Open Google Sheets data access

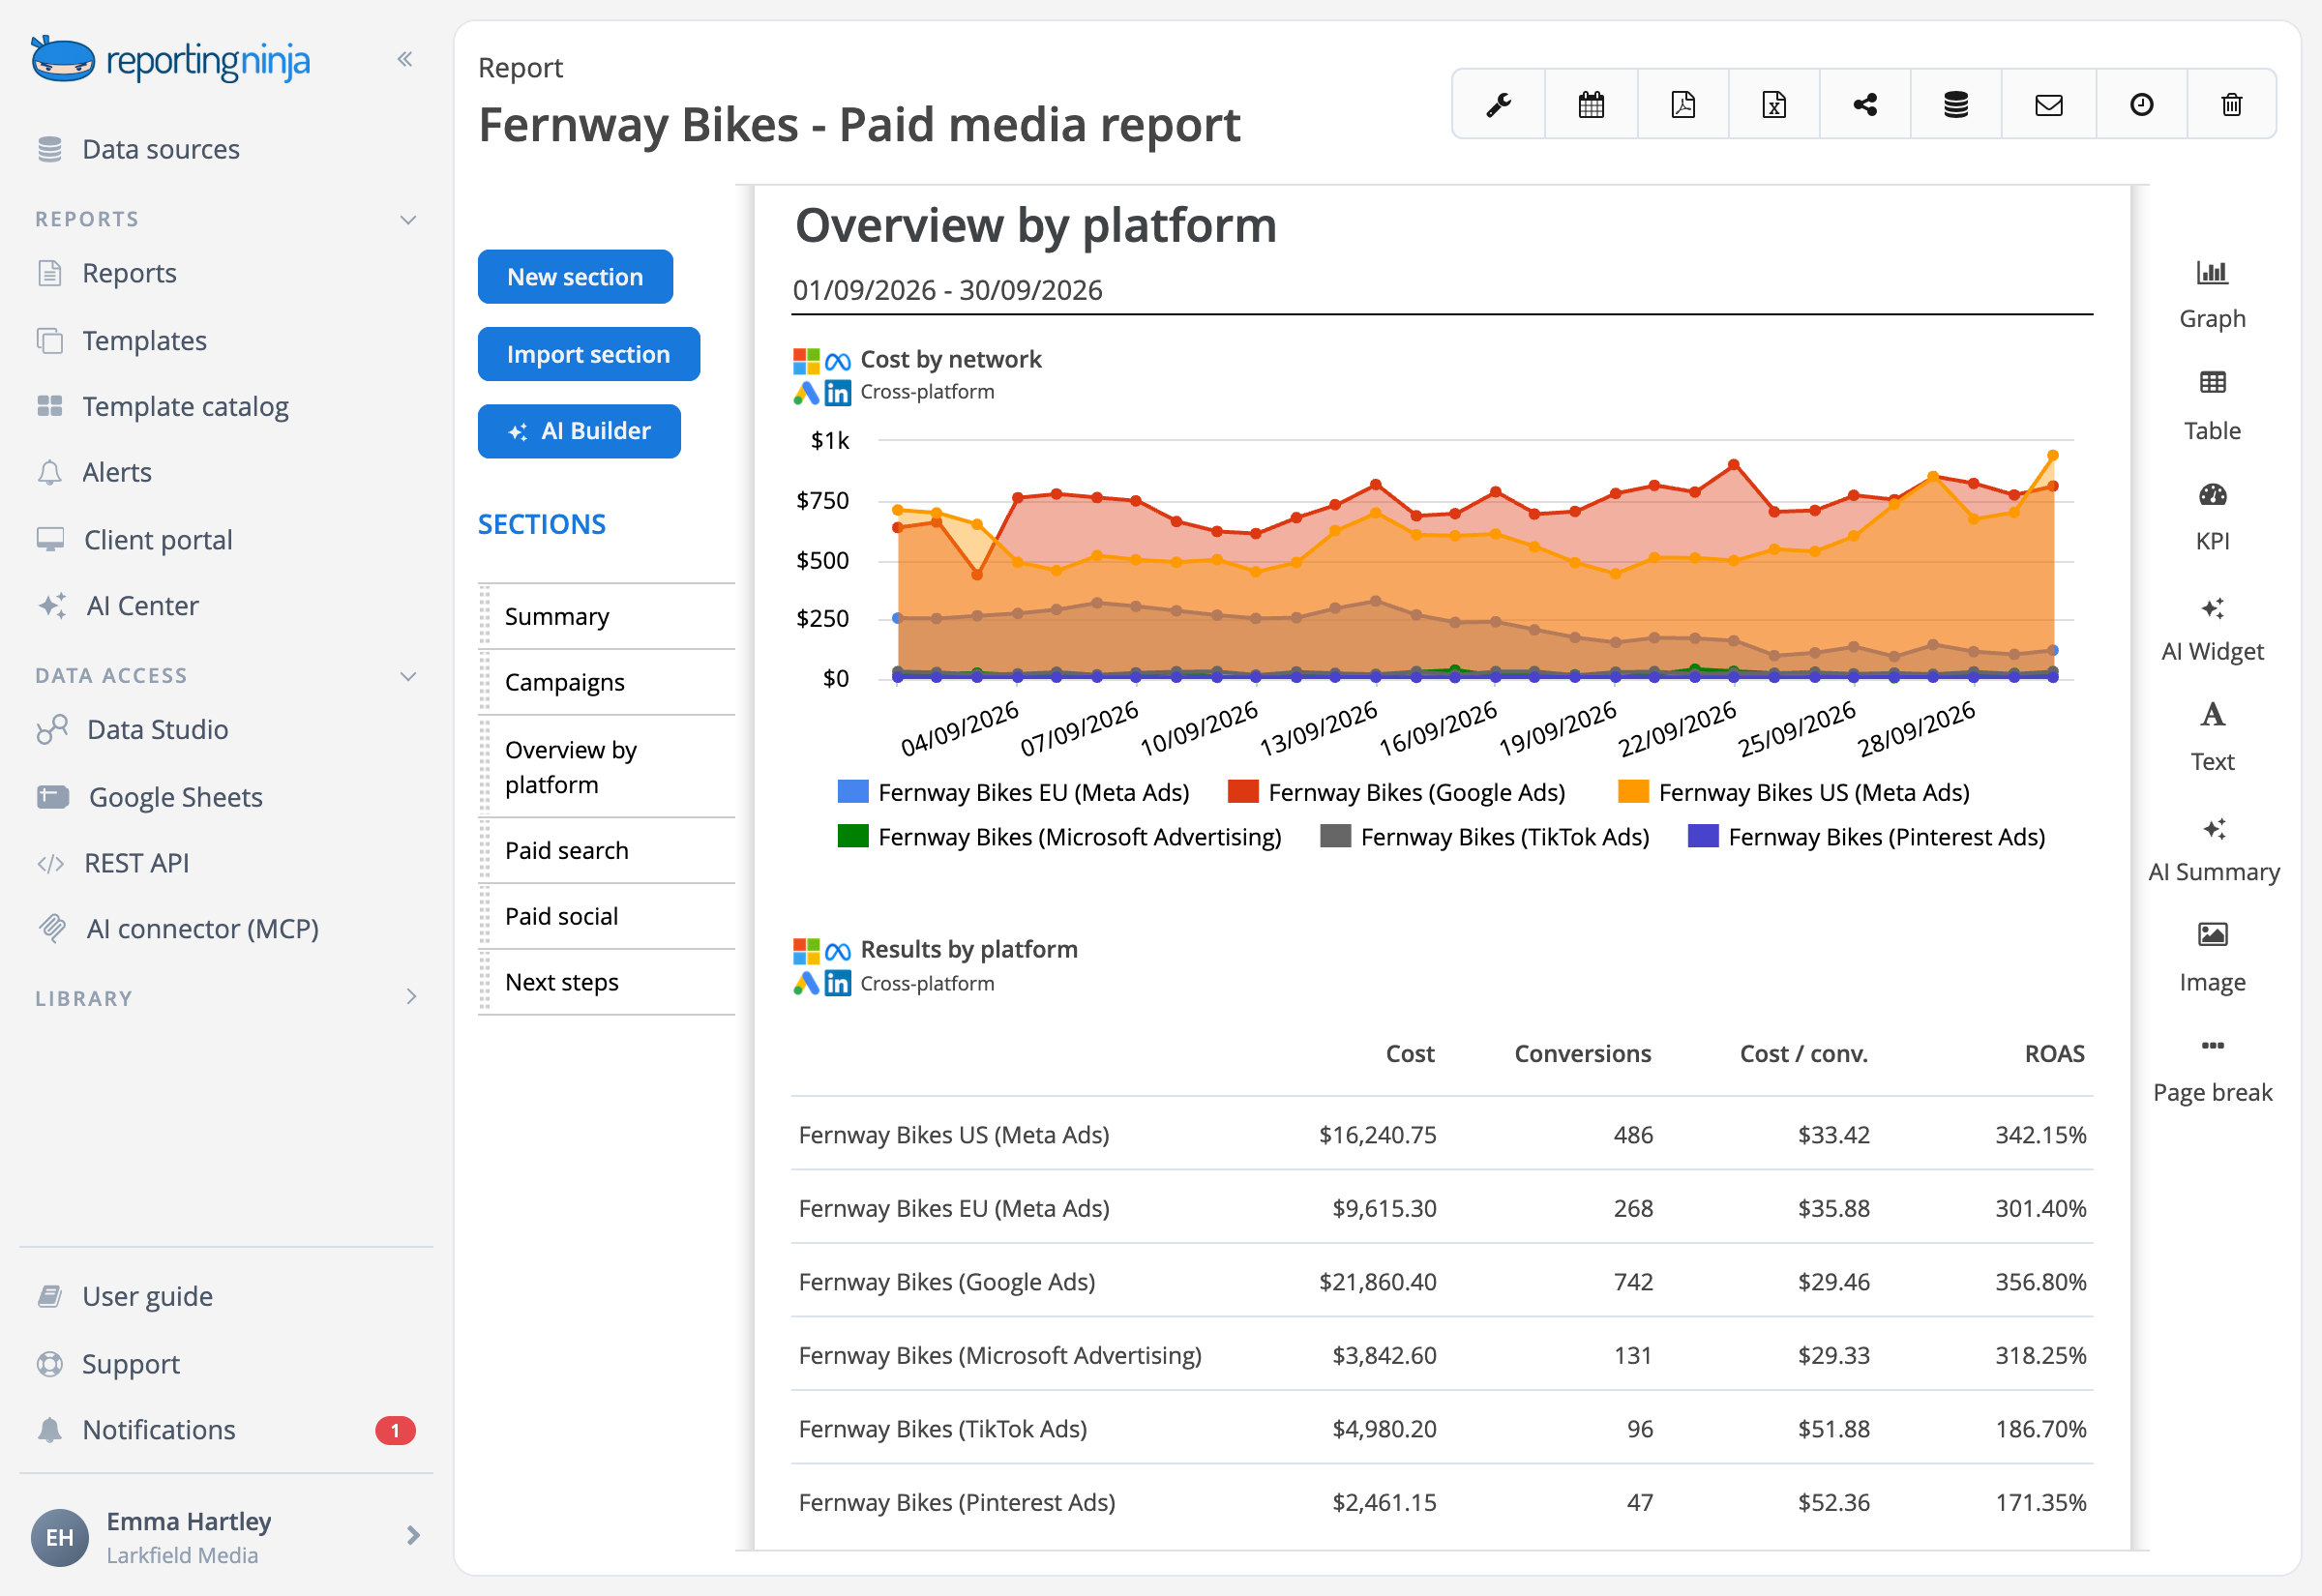tap(176, 797)
